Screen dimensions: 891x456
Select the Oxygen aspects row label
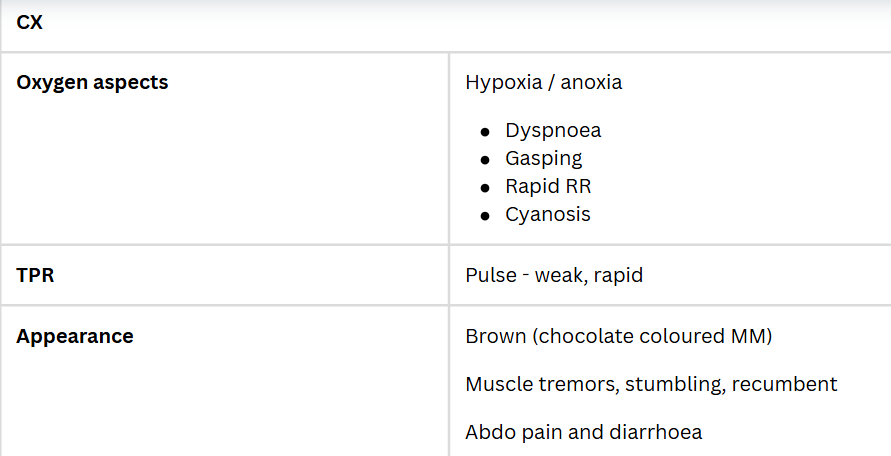click(92, 82)
